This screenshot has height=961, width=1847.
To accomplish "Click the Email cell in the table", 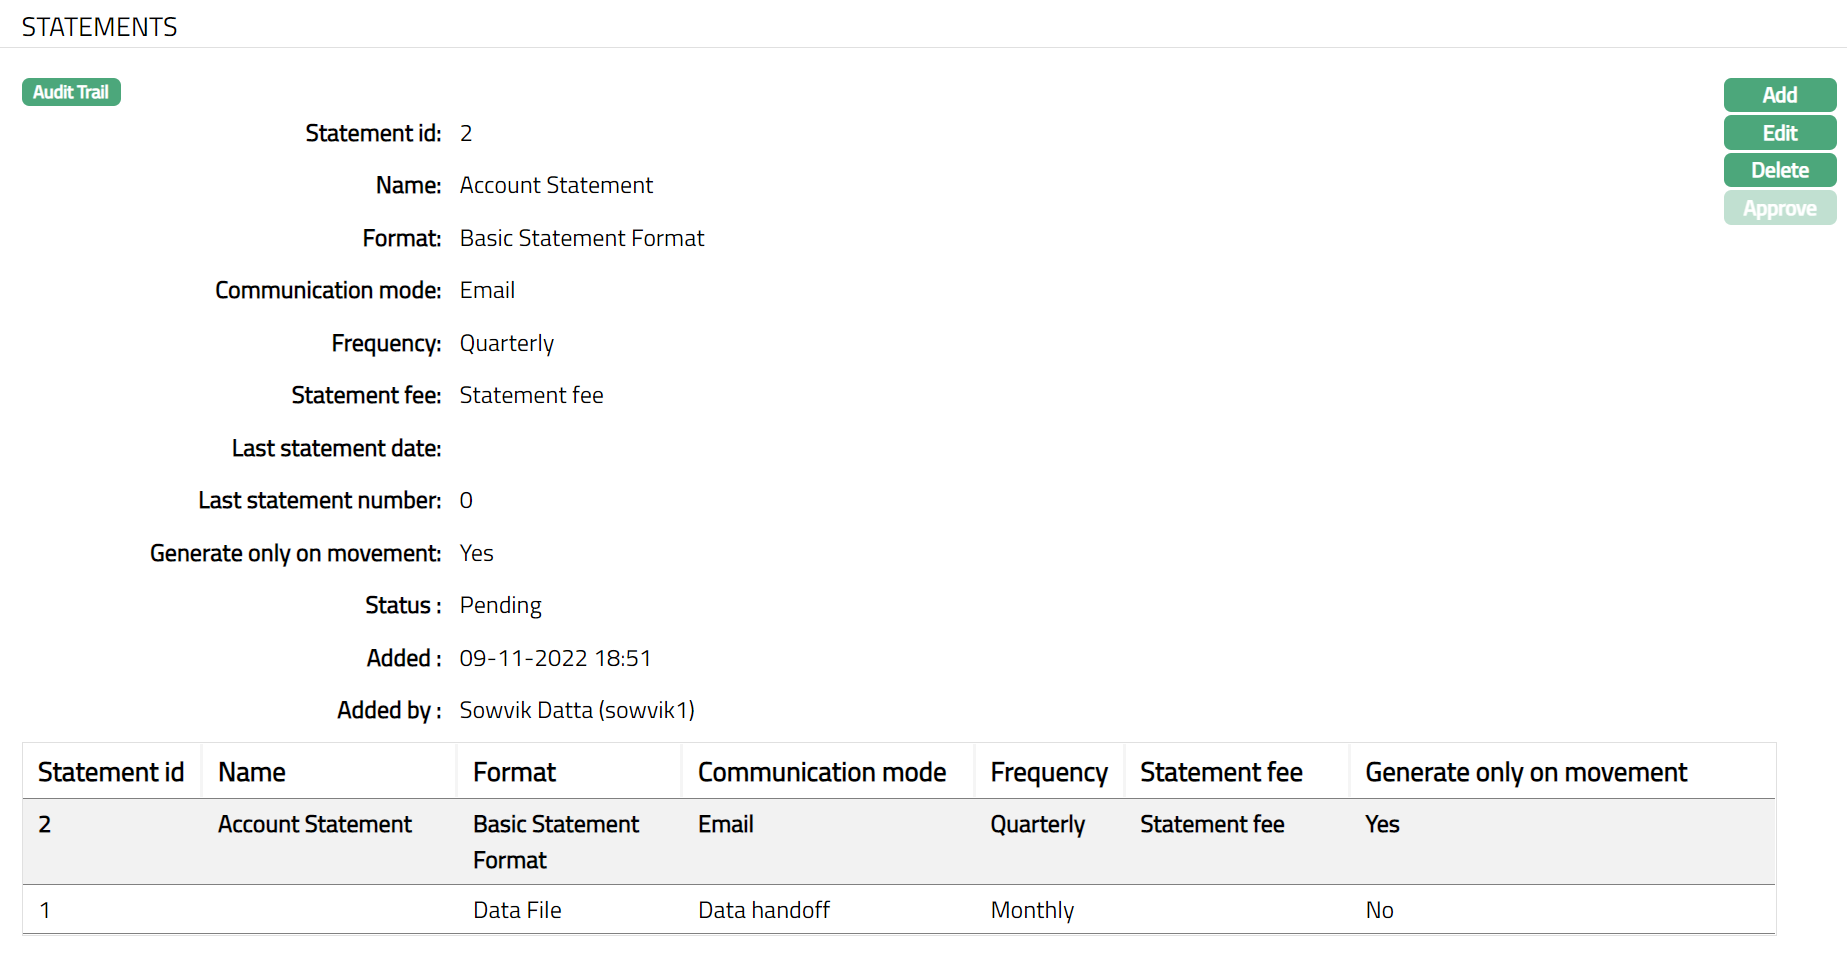I will click(x=725, y=825).
